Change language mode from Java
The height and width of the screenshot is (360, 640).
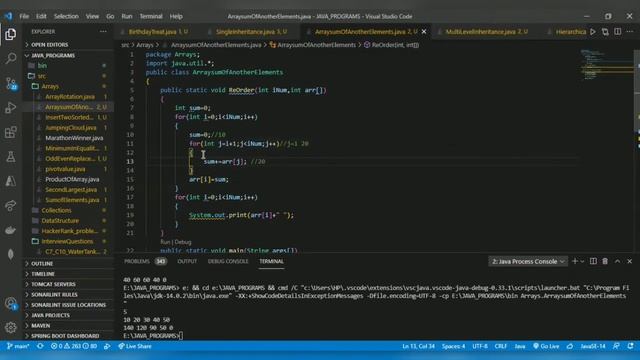click(520, 346)
